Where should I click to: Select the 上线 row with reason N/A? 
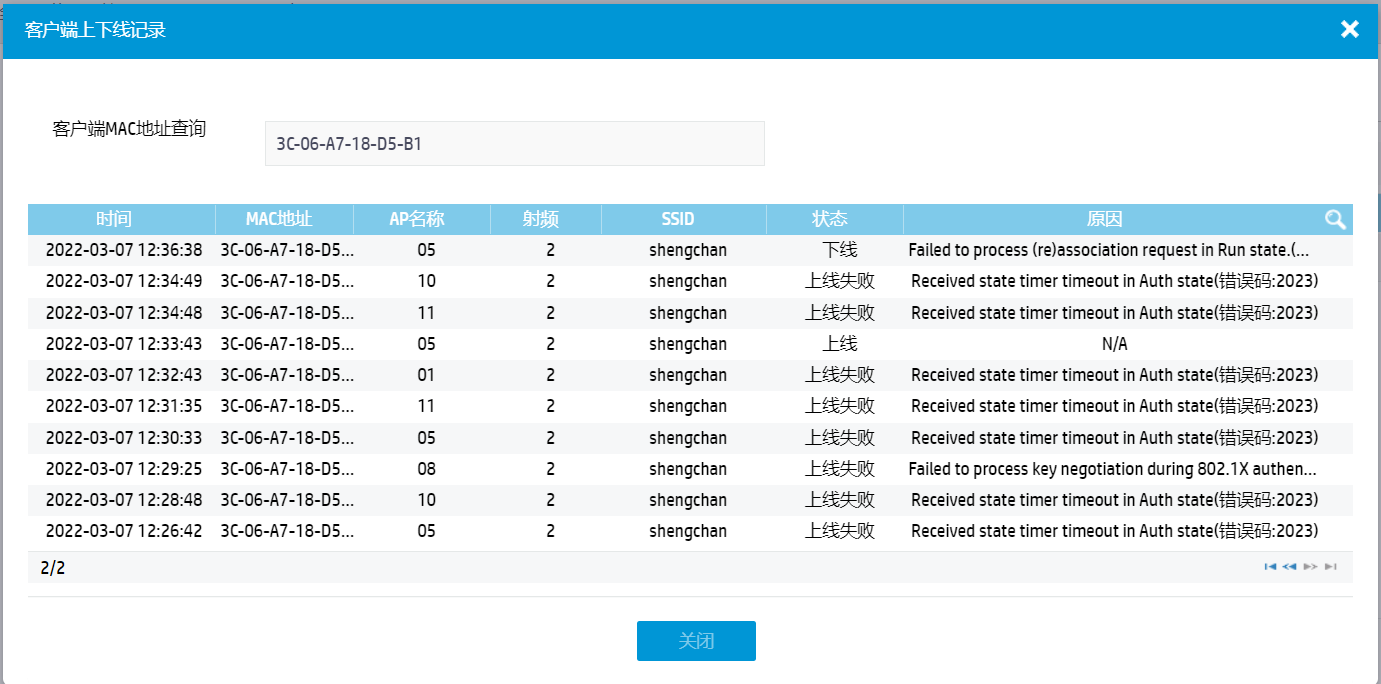[x=690, y=344]
